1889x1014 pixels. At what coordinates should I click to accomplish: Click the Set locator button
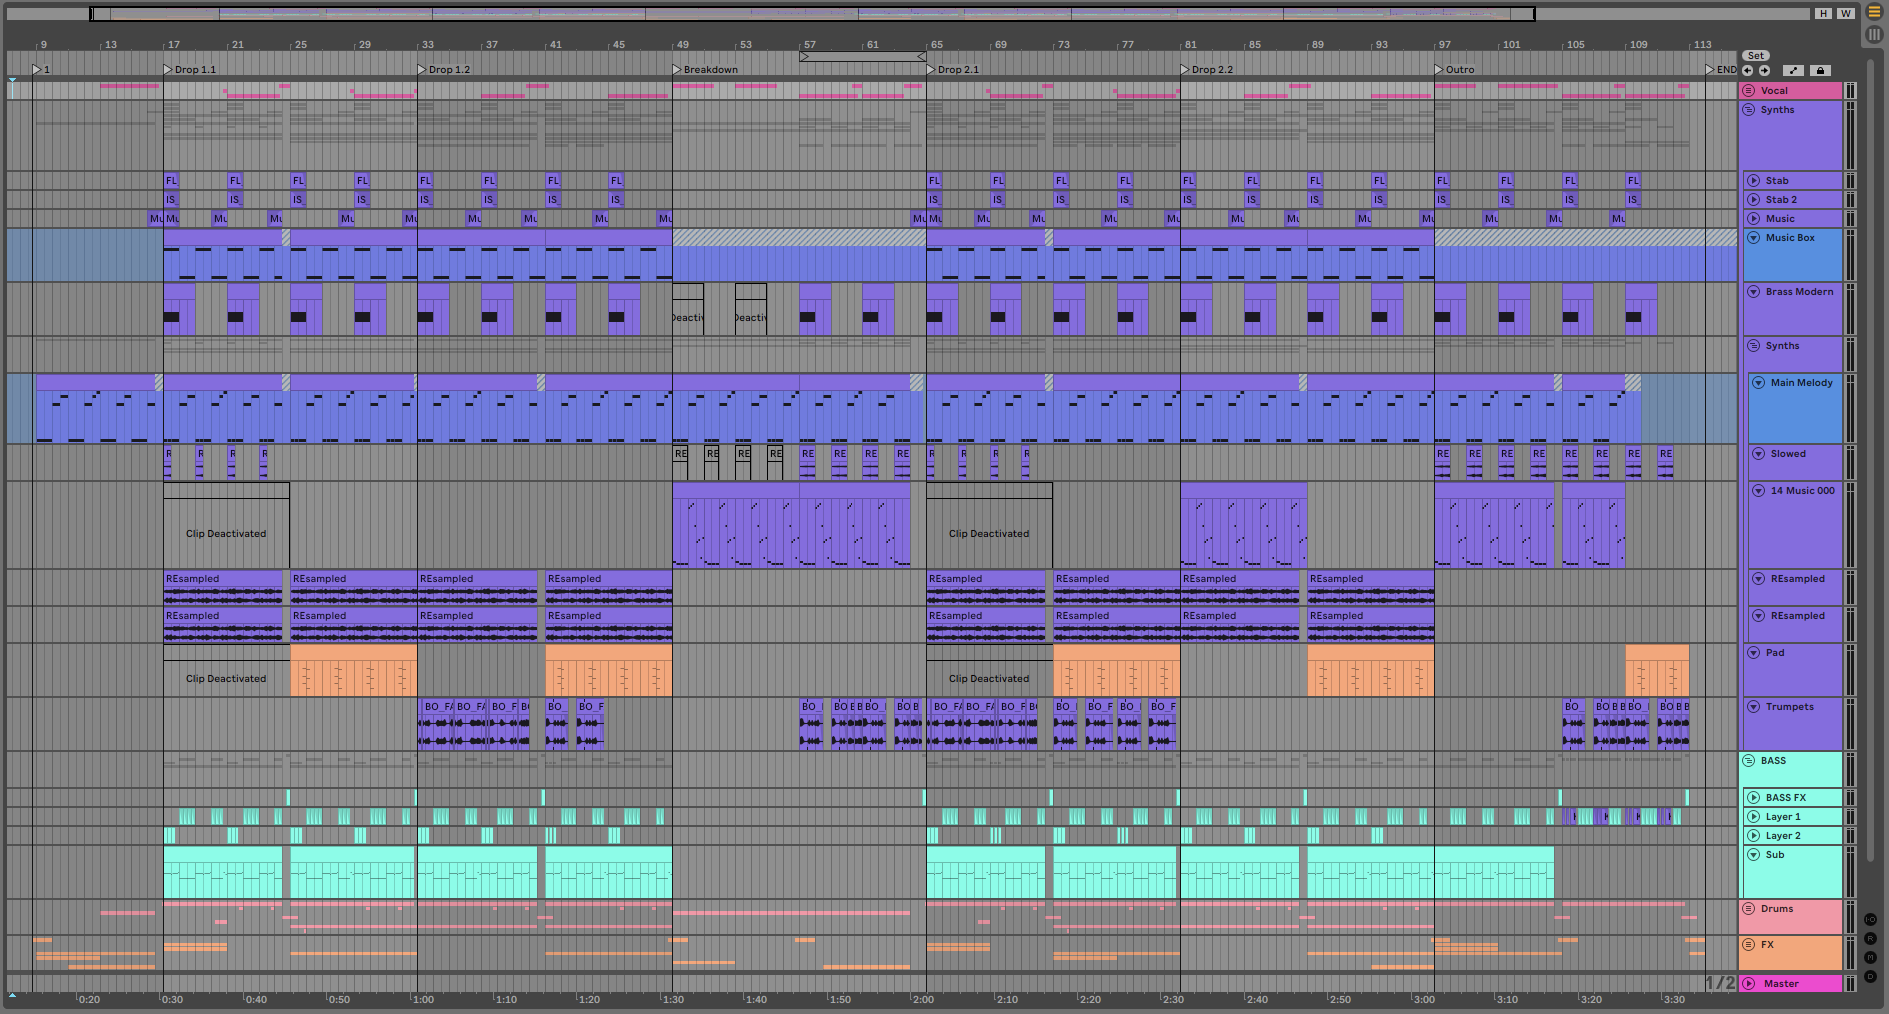click(1756, 56)
